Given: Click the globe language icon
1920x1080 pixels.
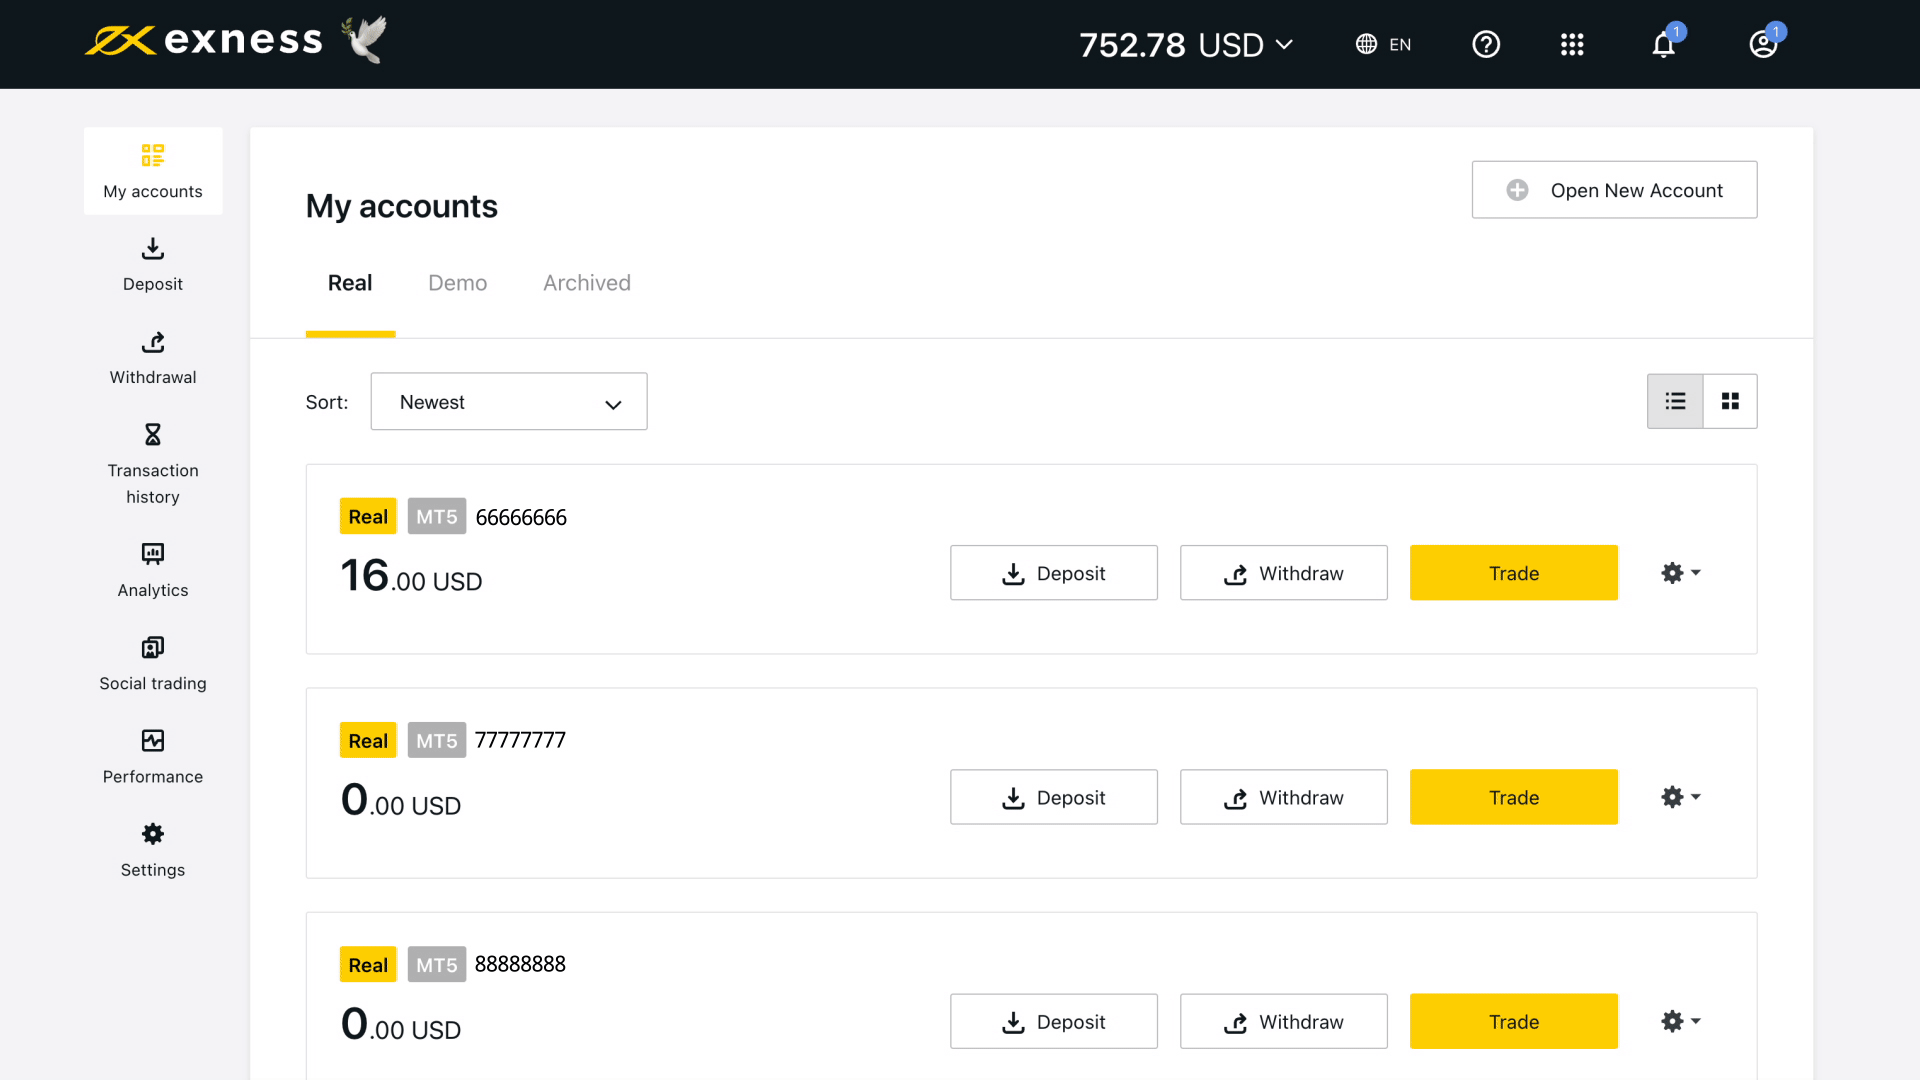Looking at the screenshot, I should click(x=1366, y=44).
